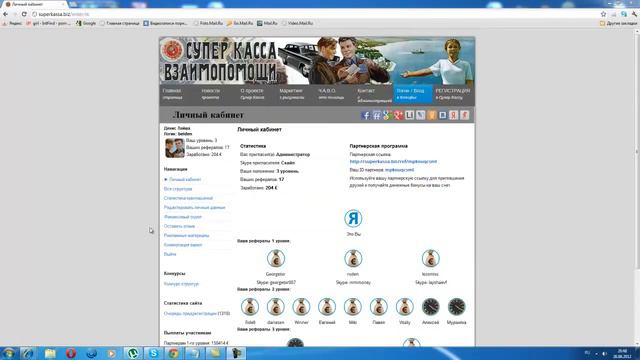
Task: Click the red Yandex 'Я' share icon
Action: [453, 115]
